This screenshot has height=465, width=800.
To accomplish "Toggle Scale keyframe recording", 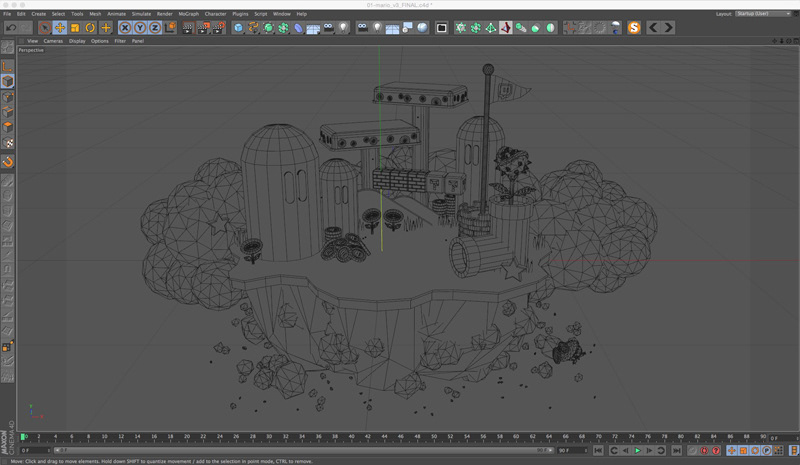I will click(x=743, y=450).
